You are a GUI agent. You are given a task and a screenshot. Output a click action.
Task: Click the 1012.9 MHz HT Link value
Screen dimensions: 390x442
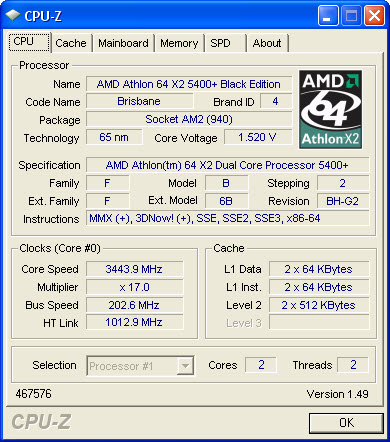tap(134, 322)
